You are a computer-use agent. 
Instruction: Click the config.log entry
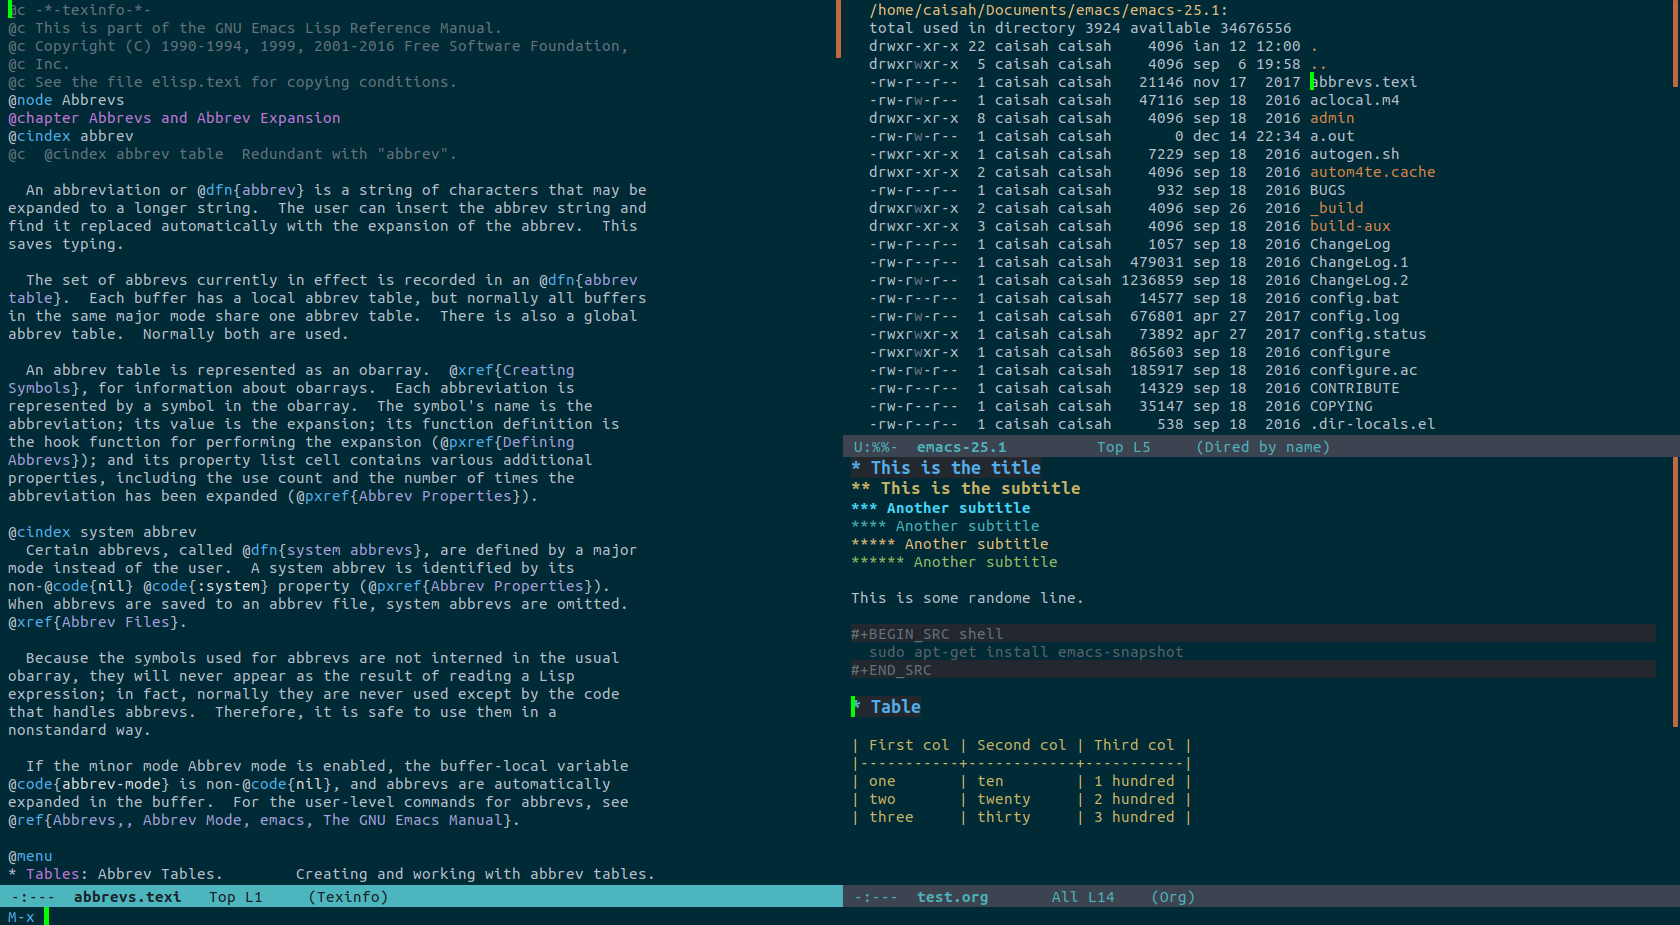[x=1355, y=316]
